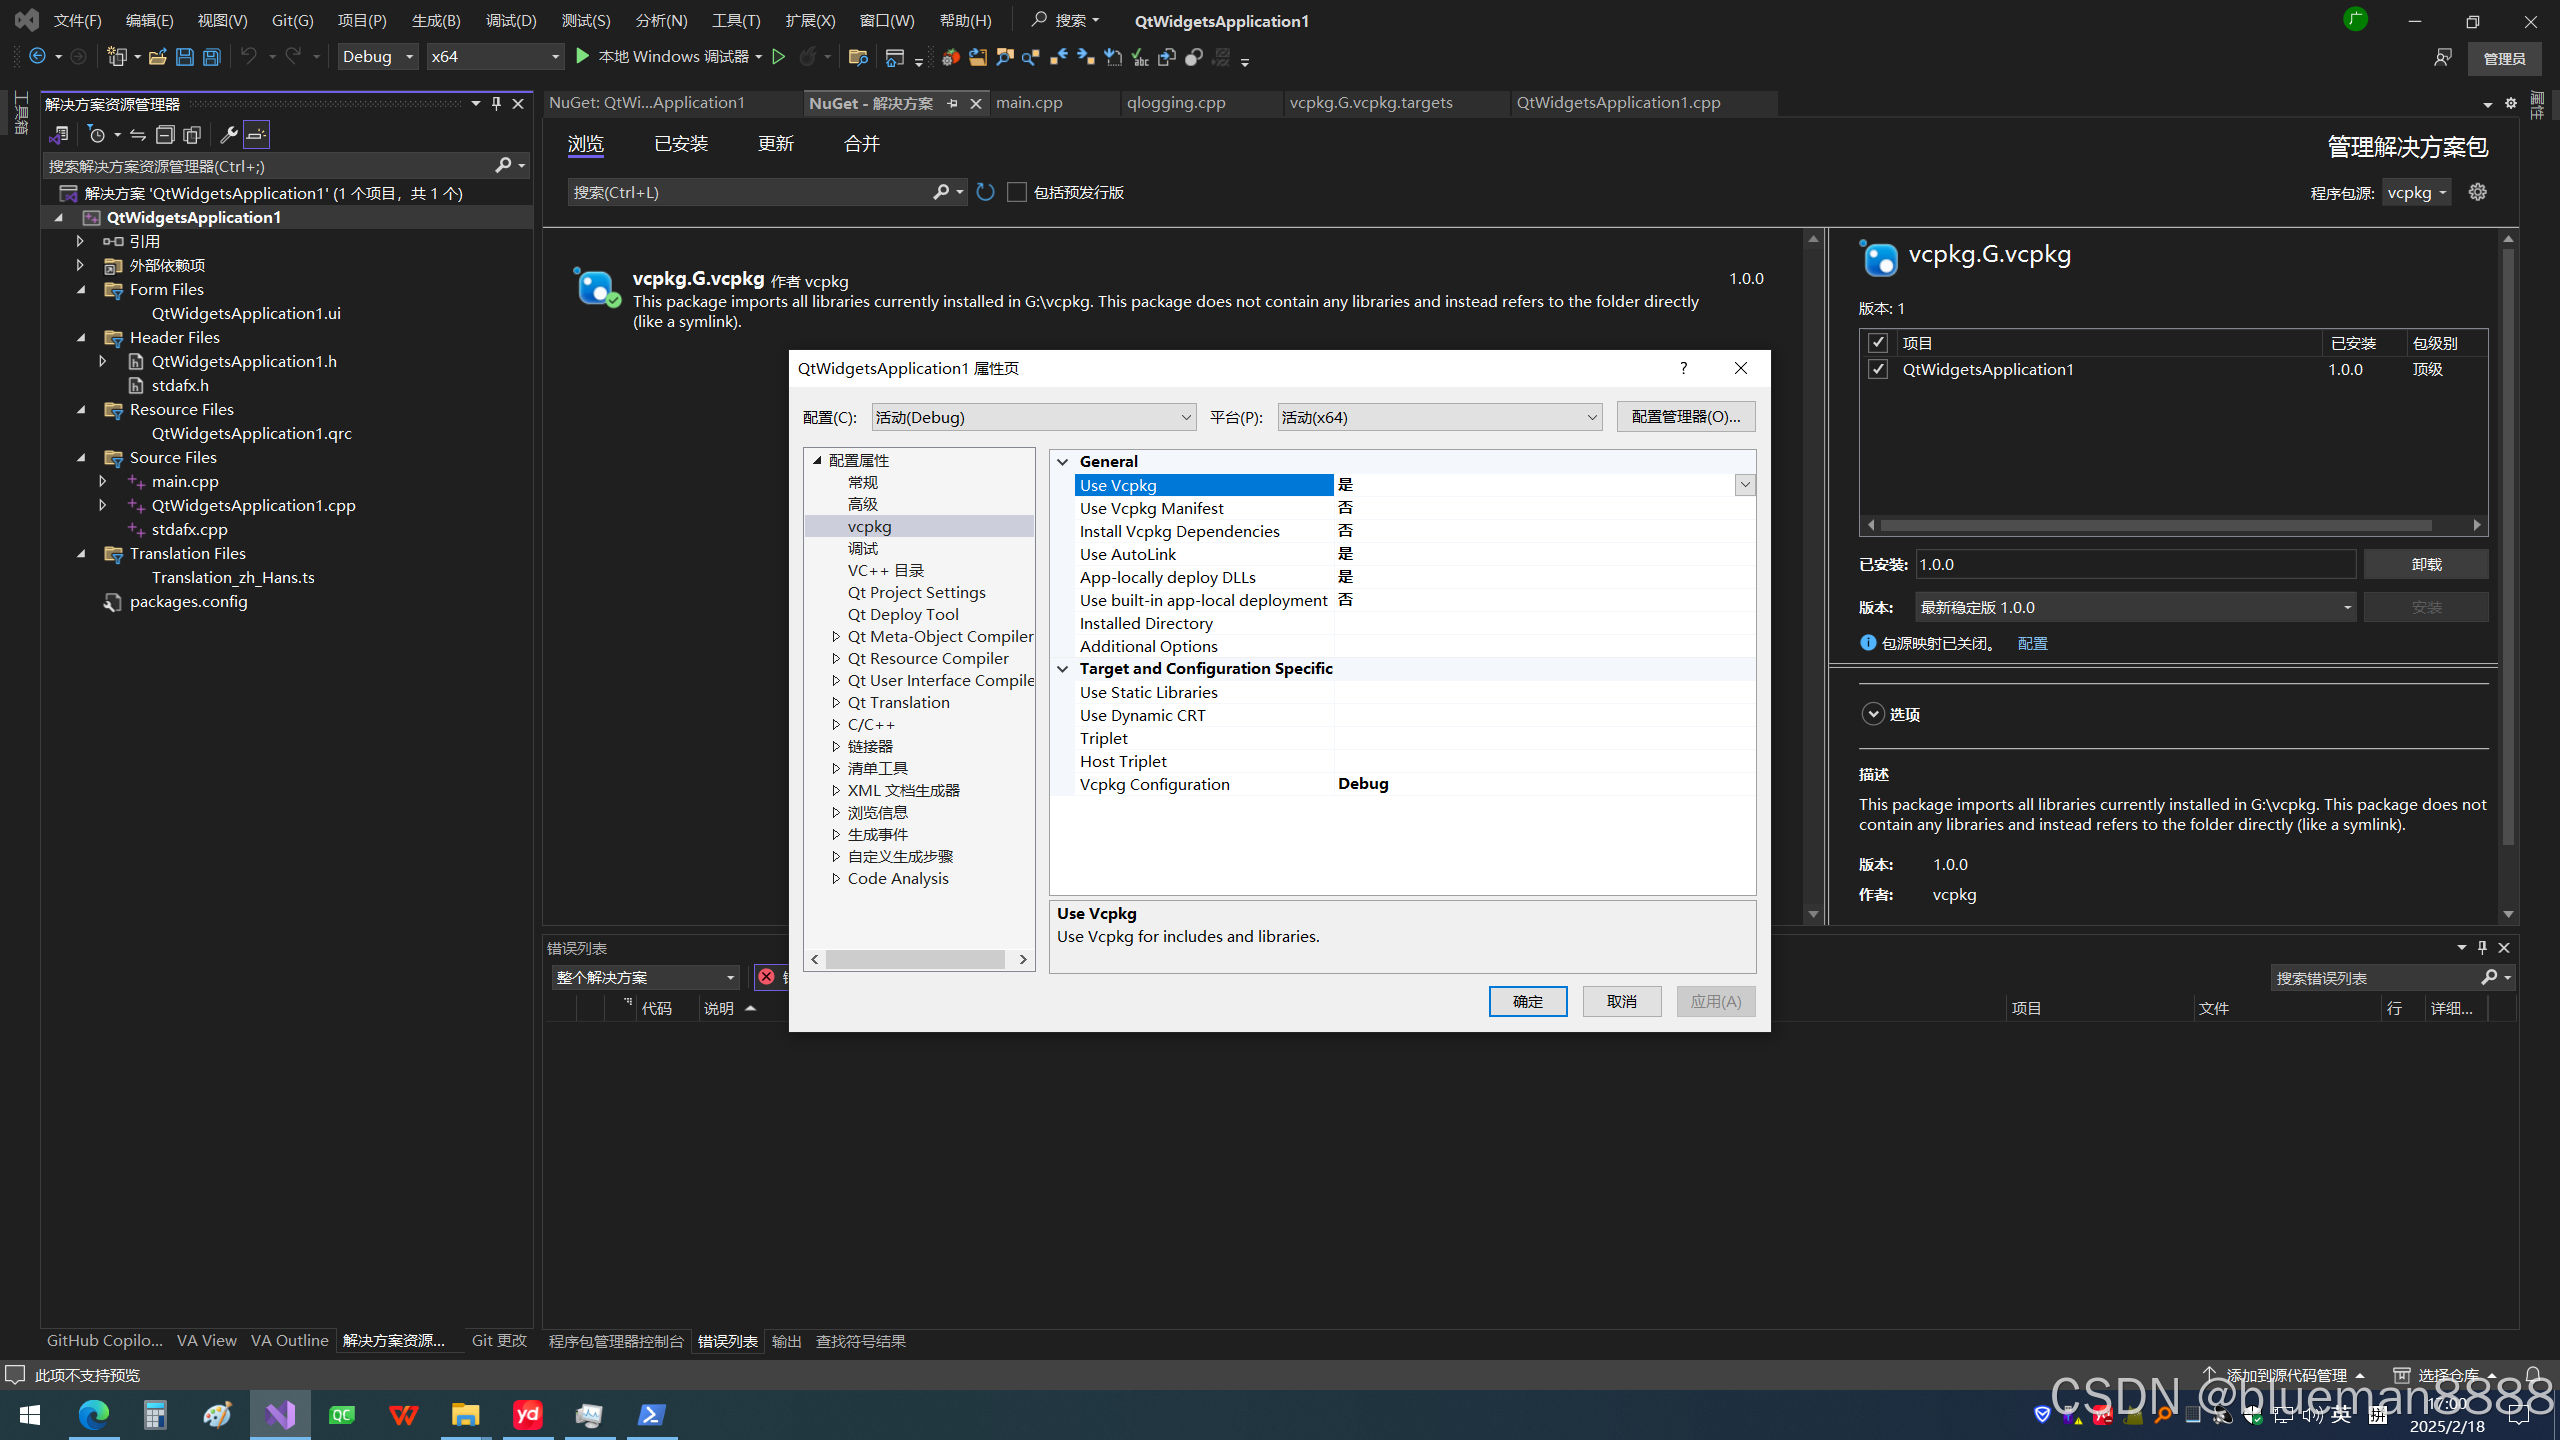Click the 卸载 button
This screenshot has height=1440, width=2560.
click(2426, 564)
